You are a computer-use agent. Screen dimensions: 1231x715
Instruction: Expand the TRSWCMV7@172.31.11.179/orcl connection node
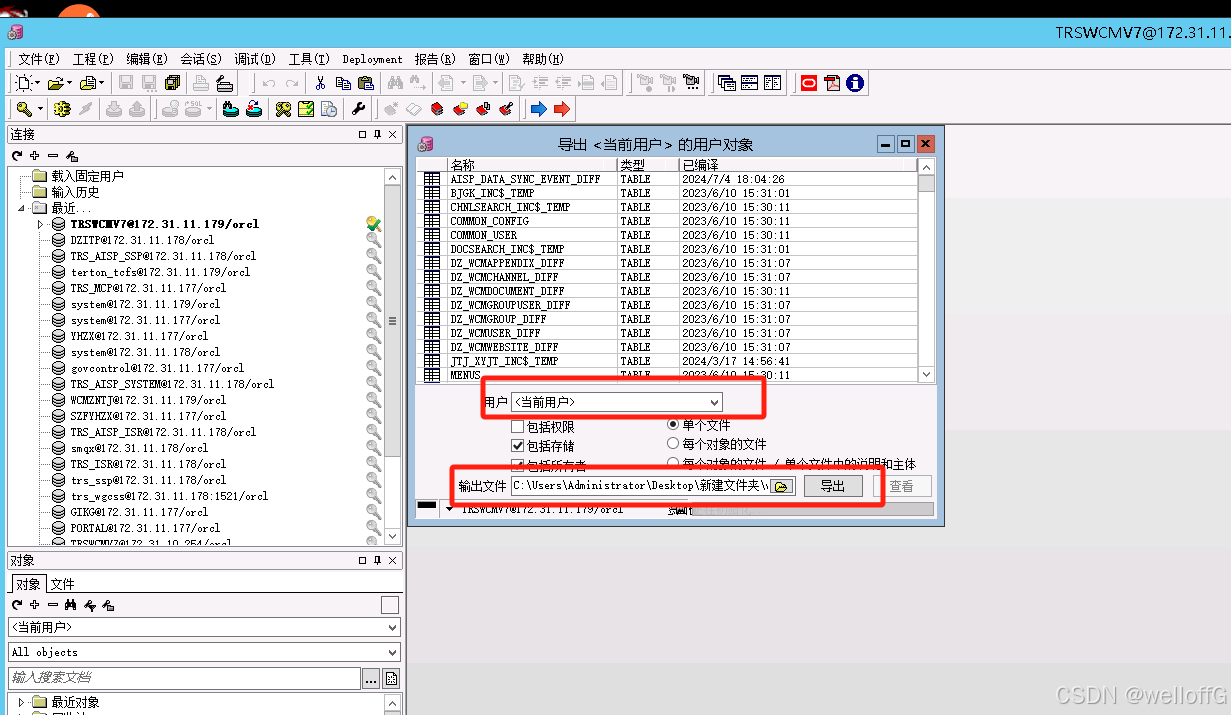[x=42, y=224]
